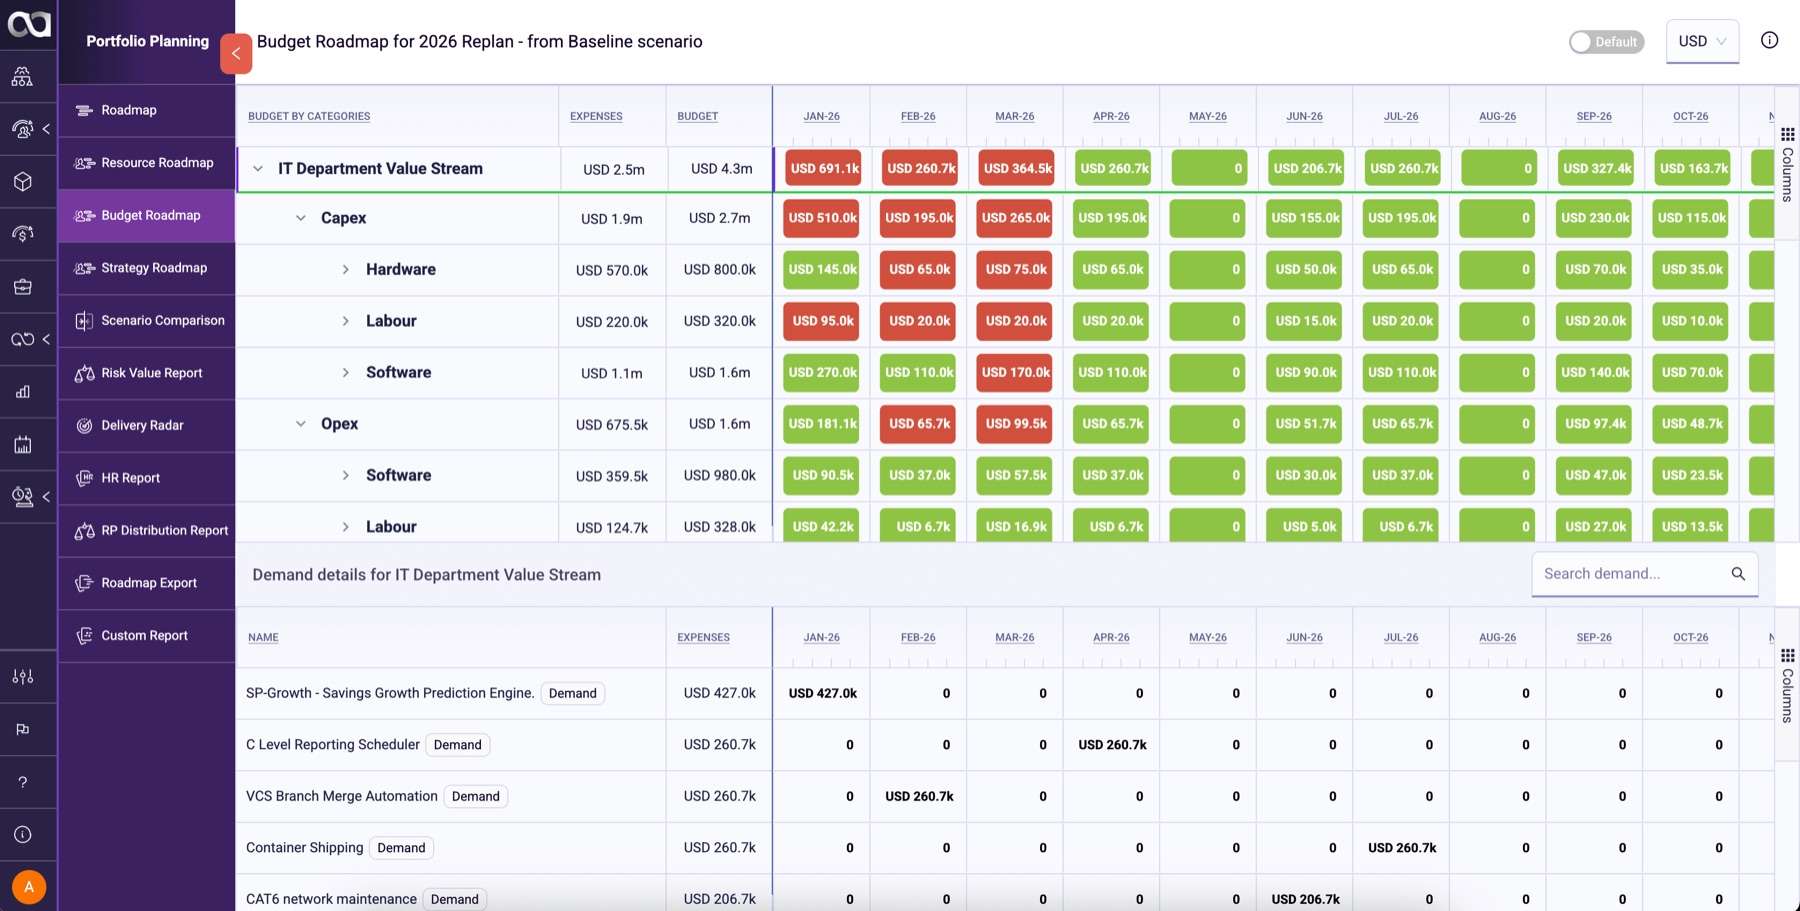Open Columns panel for the budget table

tap(1787, 165)
